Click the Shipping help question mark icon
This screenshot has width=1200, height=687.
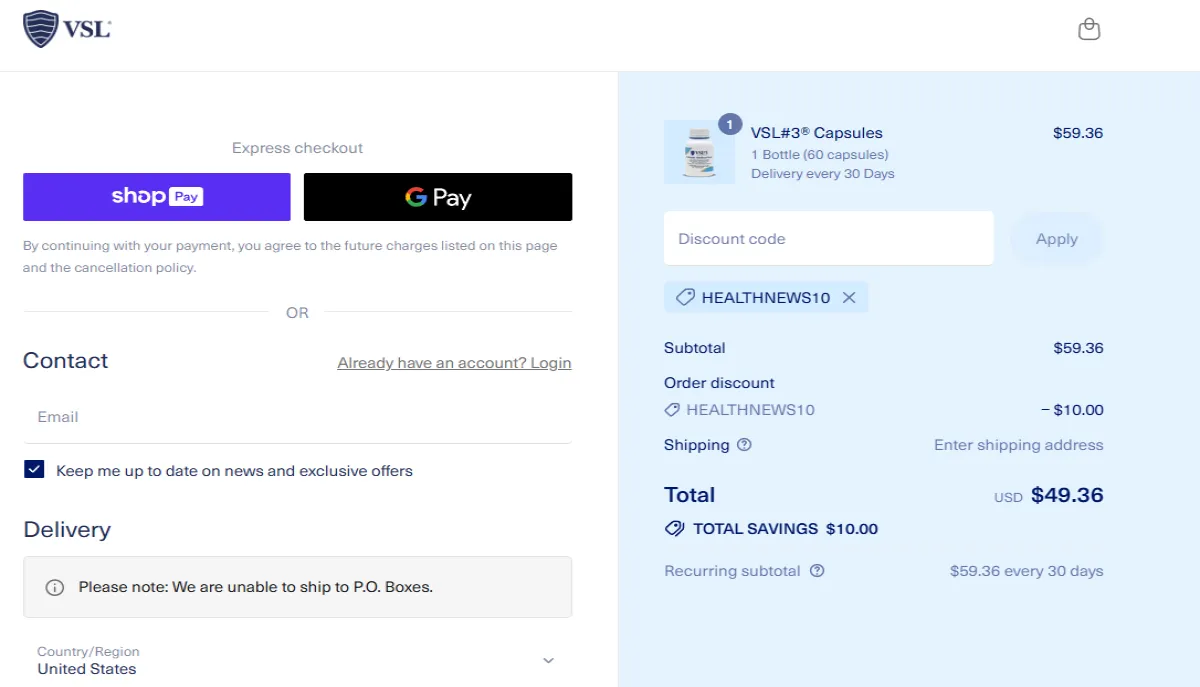[x=744, y=445]
